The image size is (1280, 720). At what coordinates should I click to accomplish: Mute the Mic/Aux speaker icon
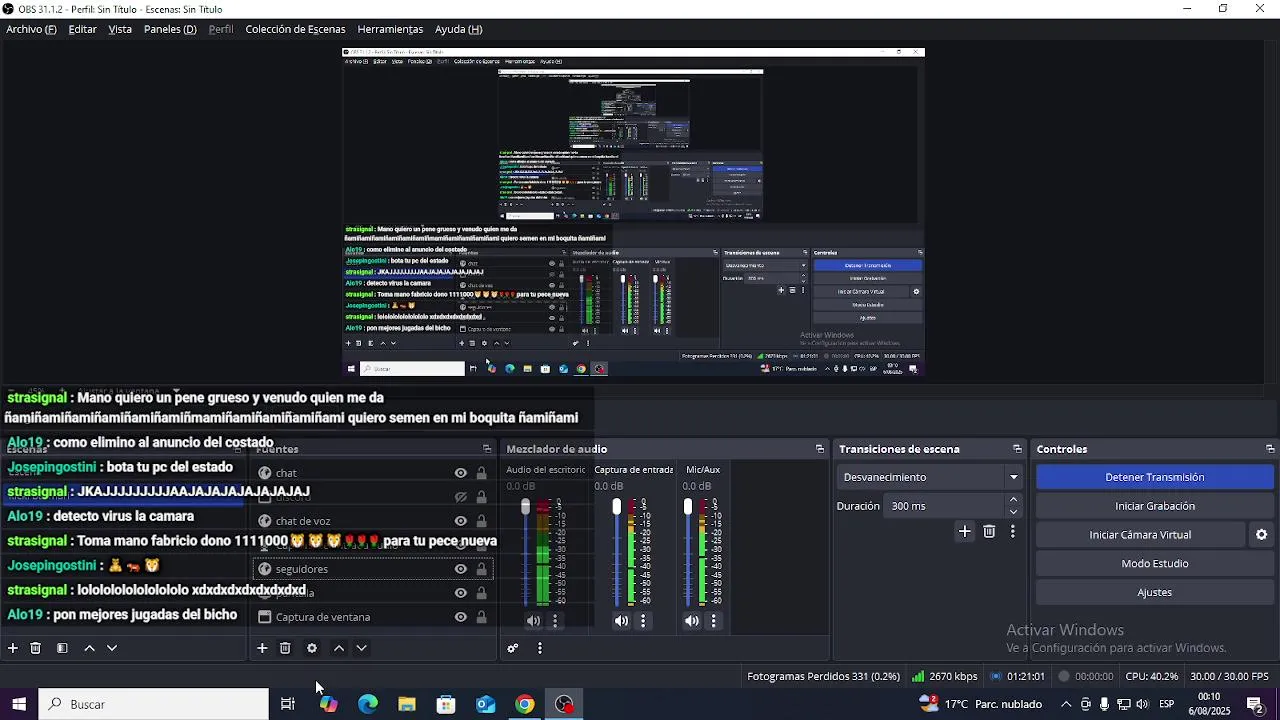[x=691, y=621]
